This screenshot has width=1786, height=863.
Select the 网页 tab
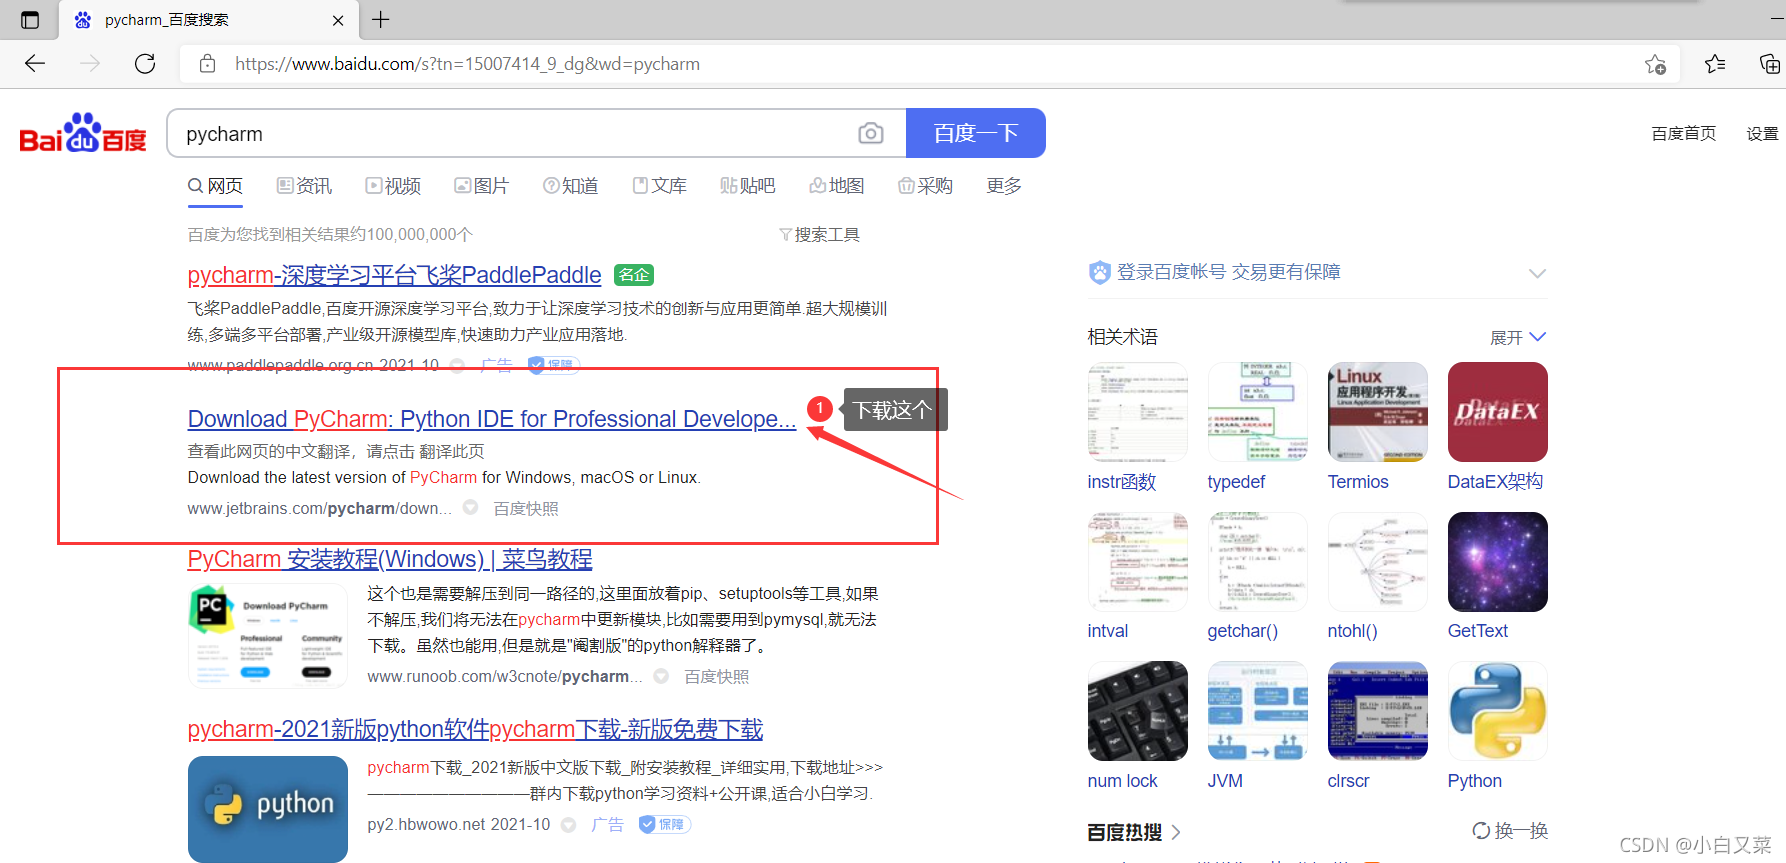(215, 186)
